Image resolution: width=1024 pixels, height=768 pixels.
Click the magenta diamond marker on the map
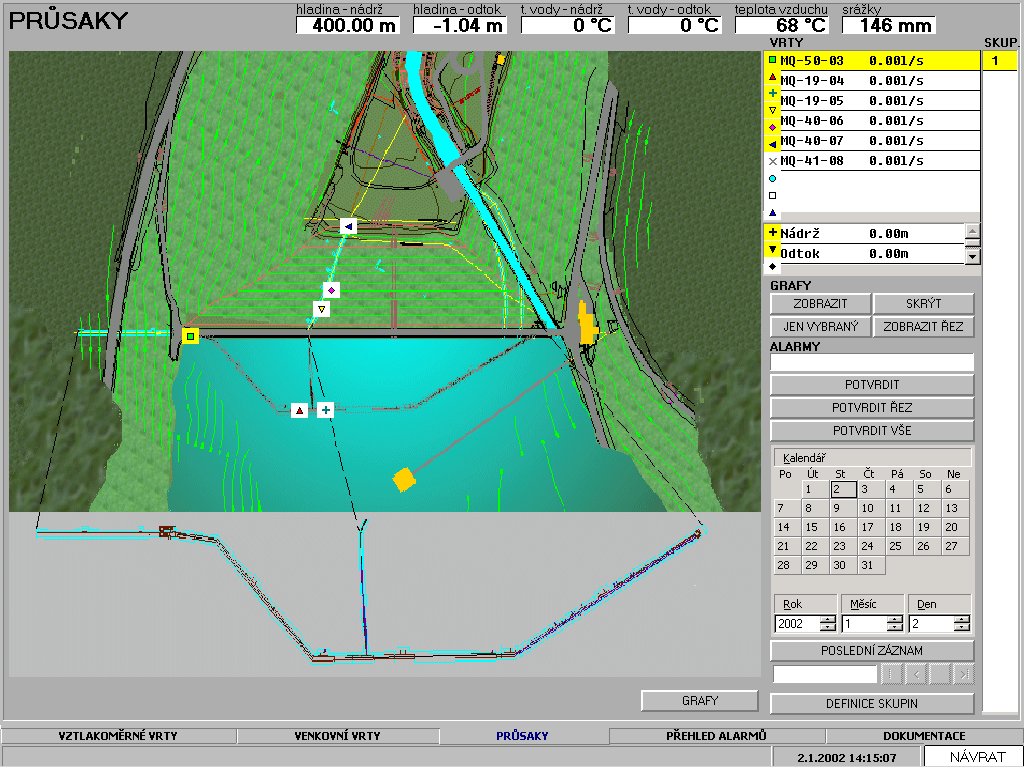(x=331, y=290)
